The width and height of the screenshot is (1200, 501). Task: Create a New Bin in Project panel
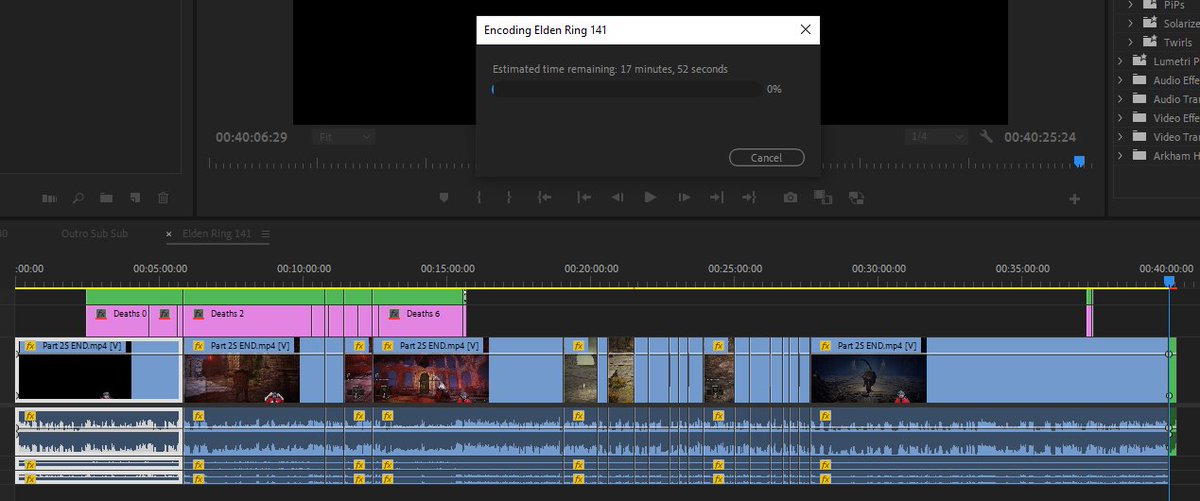pos(106,198)
